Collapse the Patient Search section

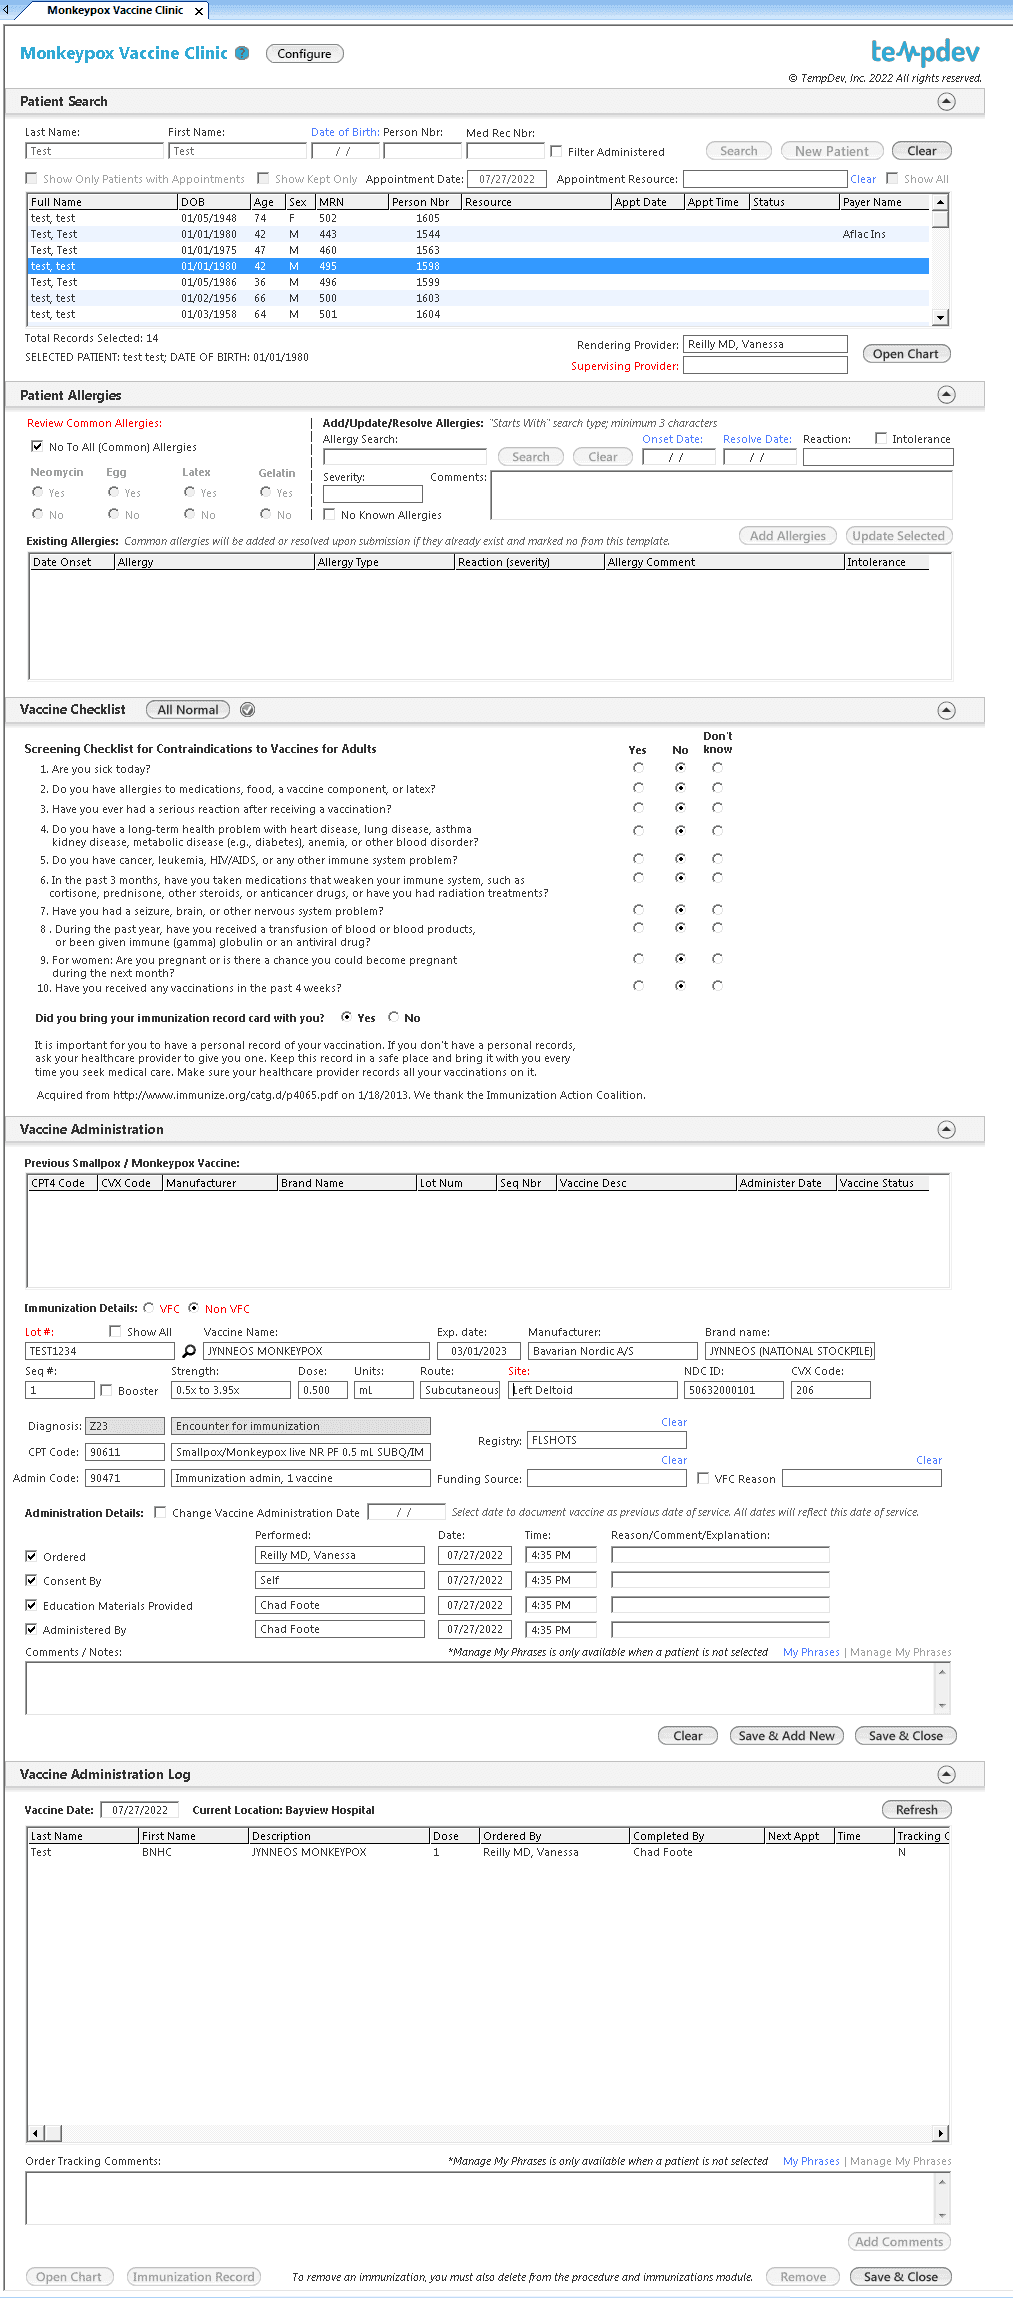pyautogui.click(x=946, y=102)
